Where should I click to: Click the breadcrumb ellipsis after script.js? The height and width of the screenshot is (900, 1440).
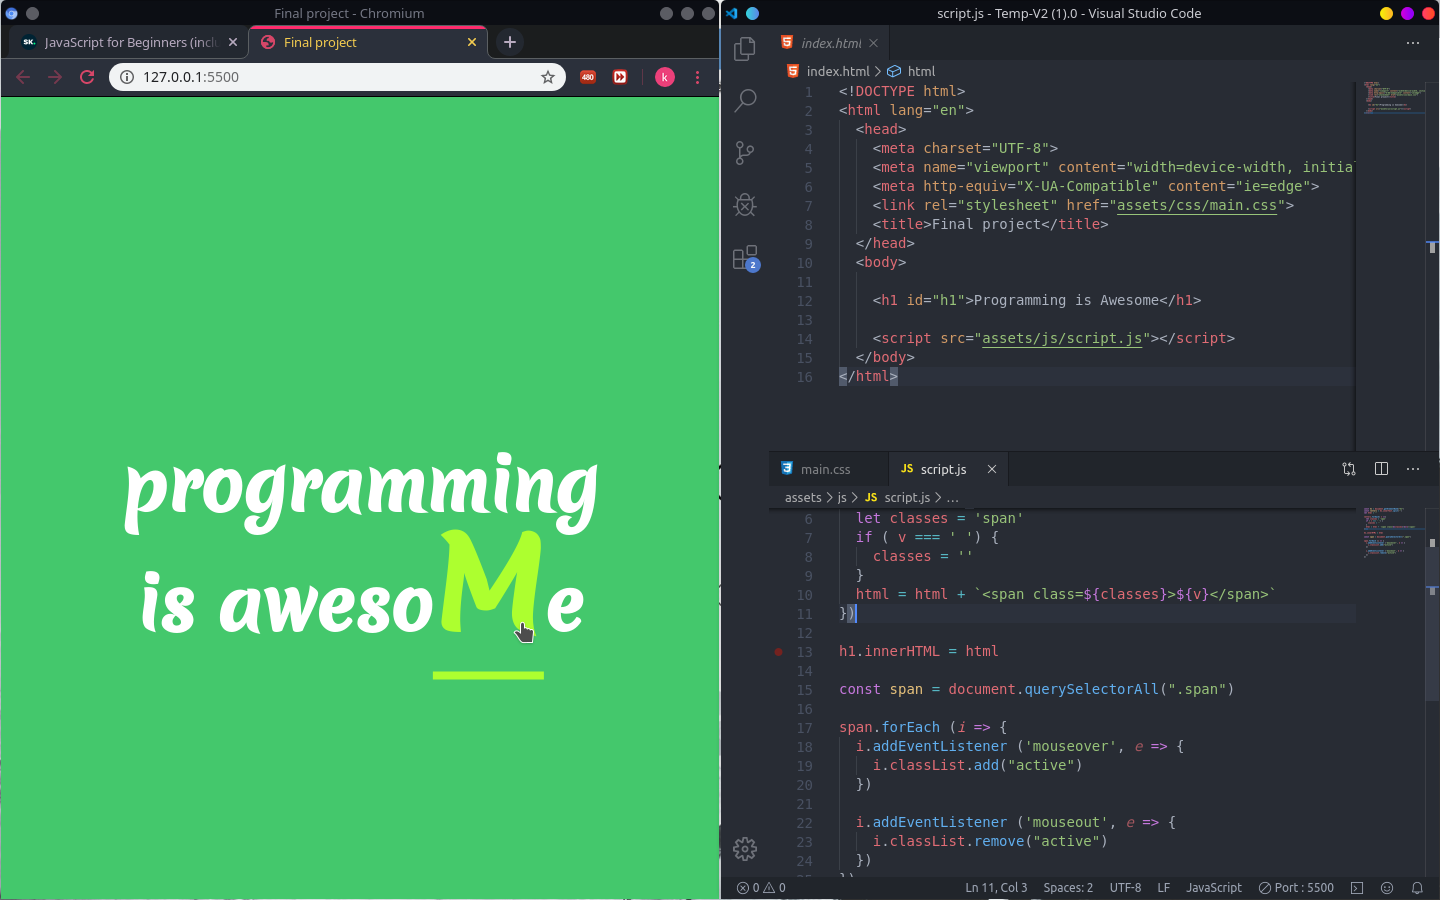coord(952,497)
